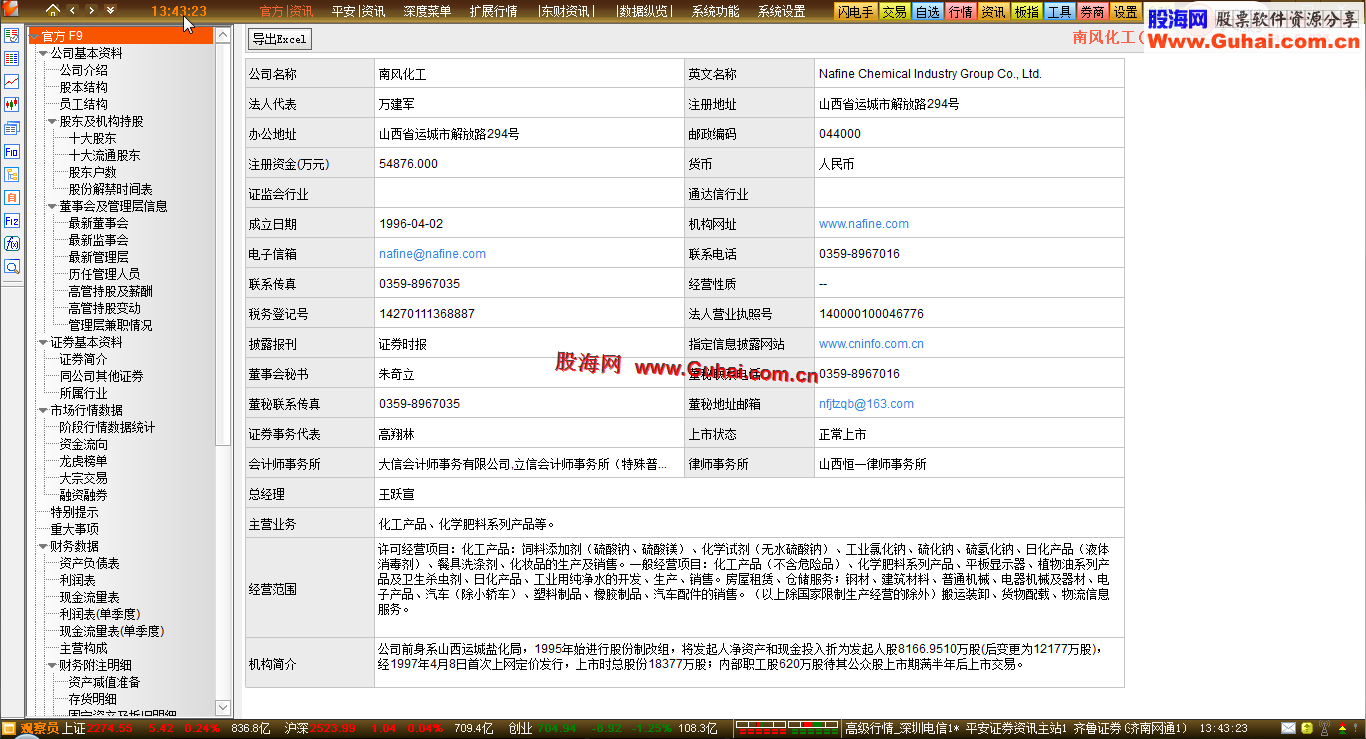Collapse the 市场行情数据 tree section
Image resolution: width=1366 pixels, height=739 pixels.
pyautogui.click(x=43, y=410)
